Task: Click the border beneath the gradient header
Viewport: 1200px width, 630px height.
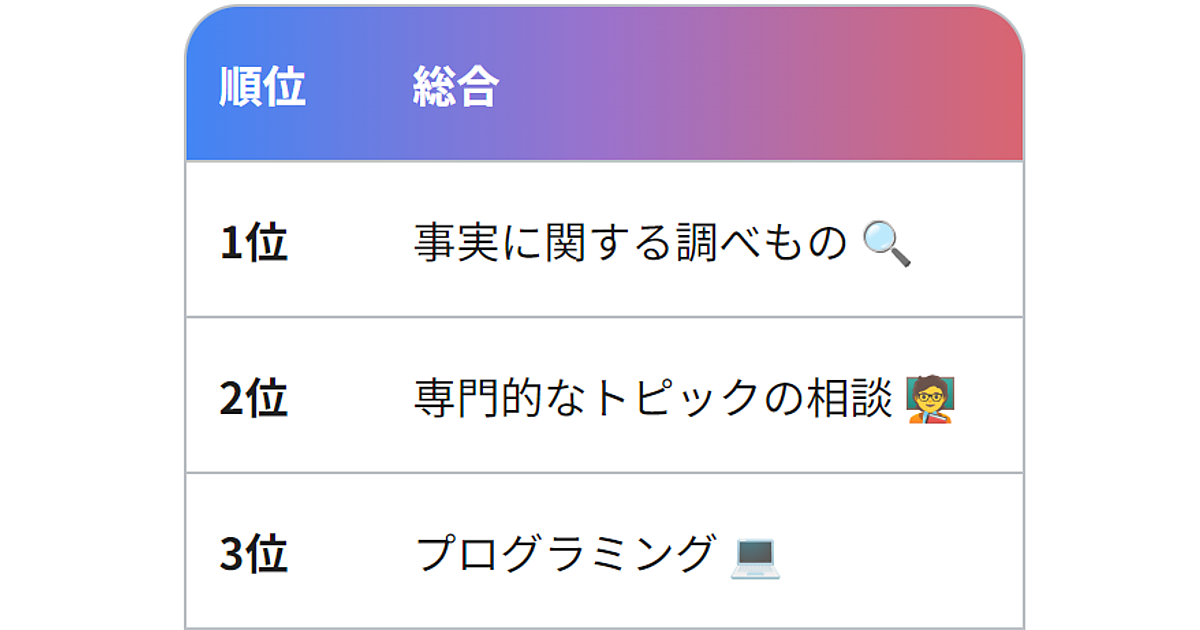Action: coord(605,160)
